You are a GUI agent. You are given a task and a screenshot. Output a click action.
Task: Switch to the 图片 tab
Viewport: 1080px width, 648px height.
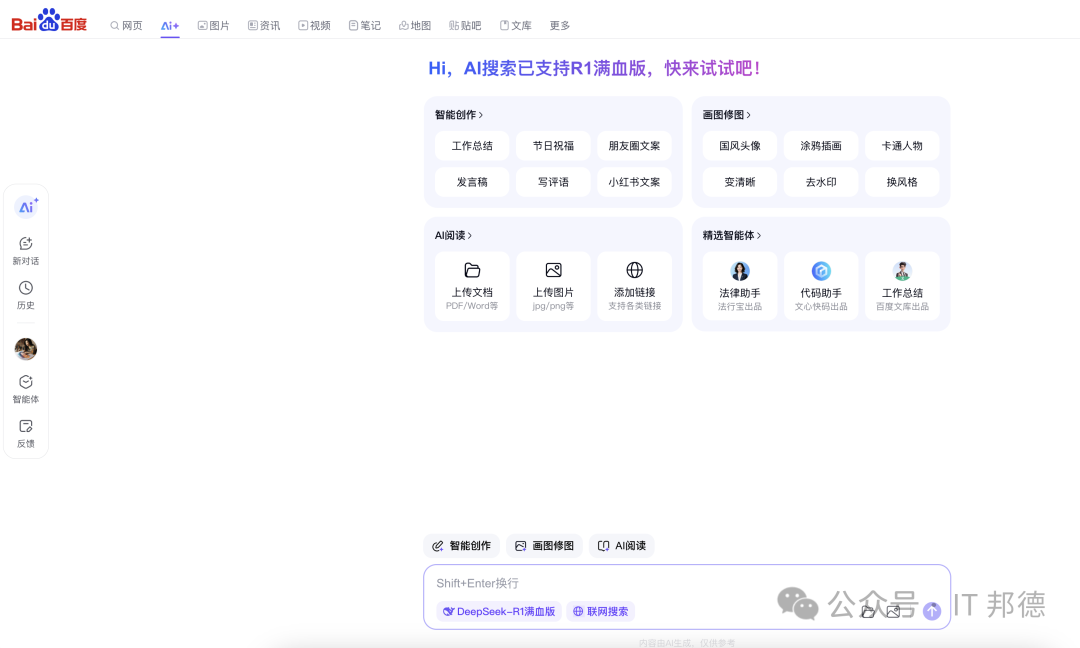(214, 25)
